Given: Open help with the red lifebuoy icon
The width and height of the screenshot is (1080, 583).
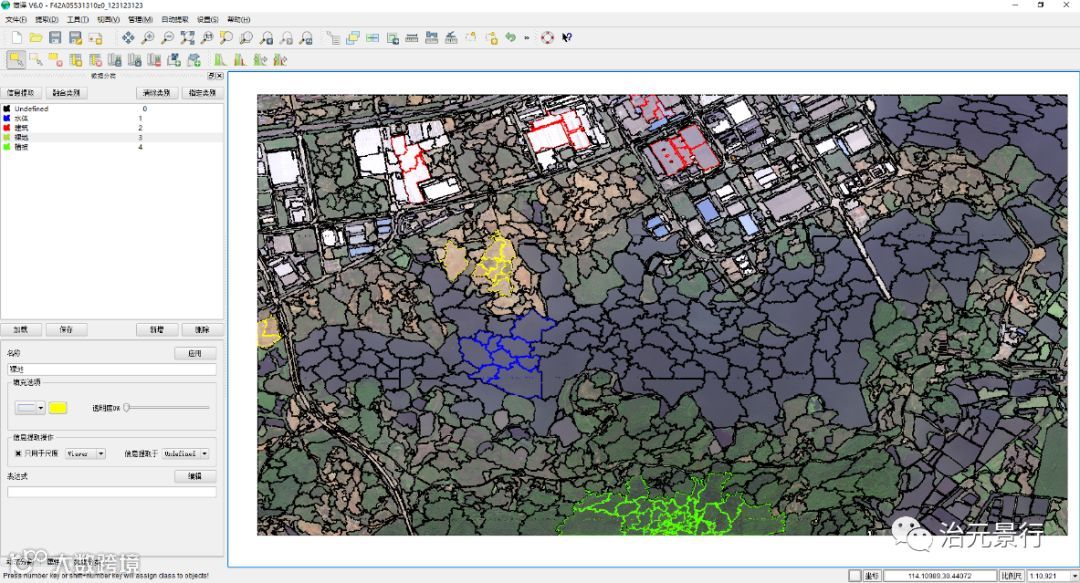Looking at the screenshot, I should (548, 38).
